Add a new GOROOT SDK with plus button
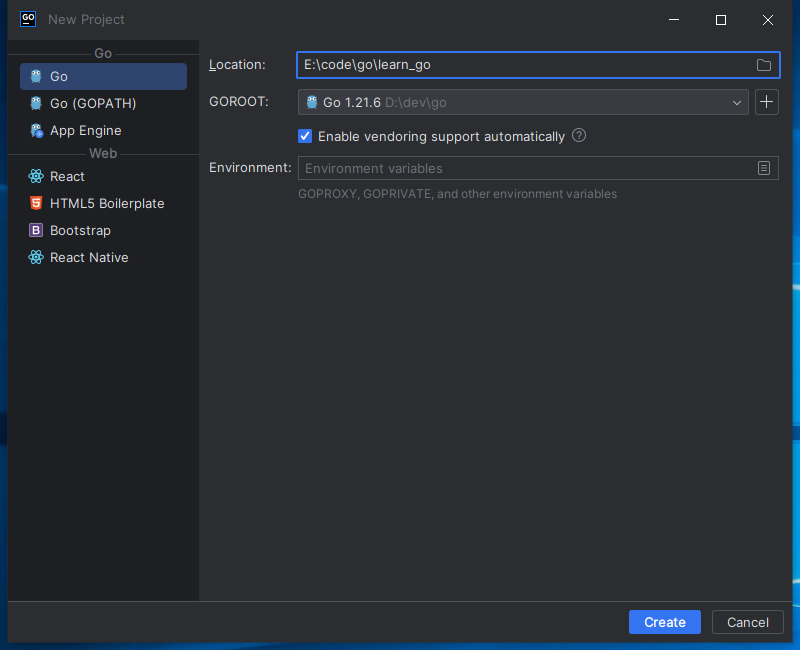The image size is (800, 650). click(x=766, y=102)
